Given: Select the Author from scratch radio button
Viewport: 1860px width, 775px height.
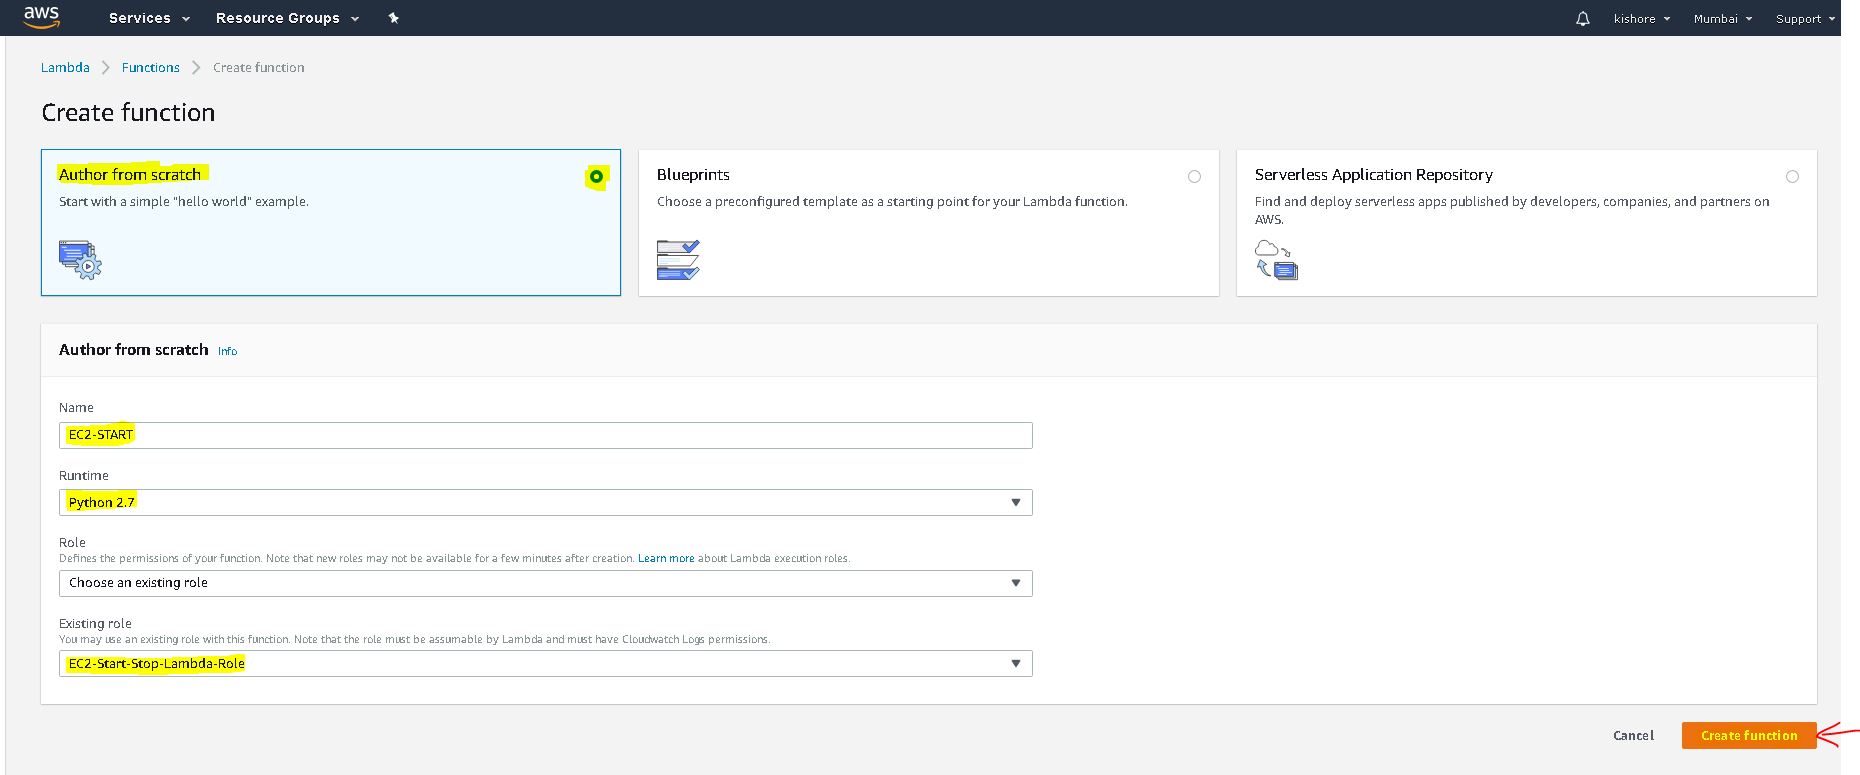Looking at the screenshot, I should (596, 177).
